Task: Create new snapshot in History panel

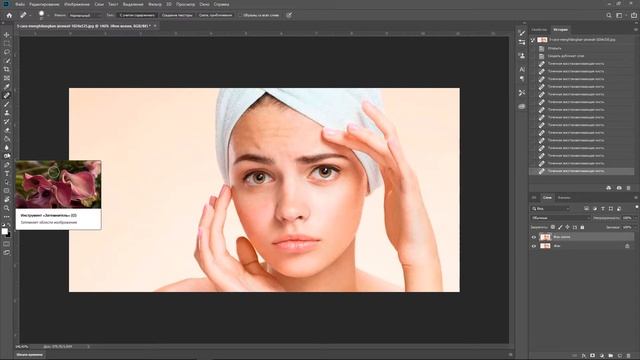Action: tap(619, 188)
